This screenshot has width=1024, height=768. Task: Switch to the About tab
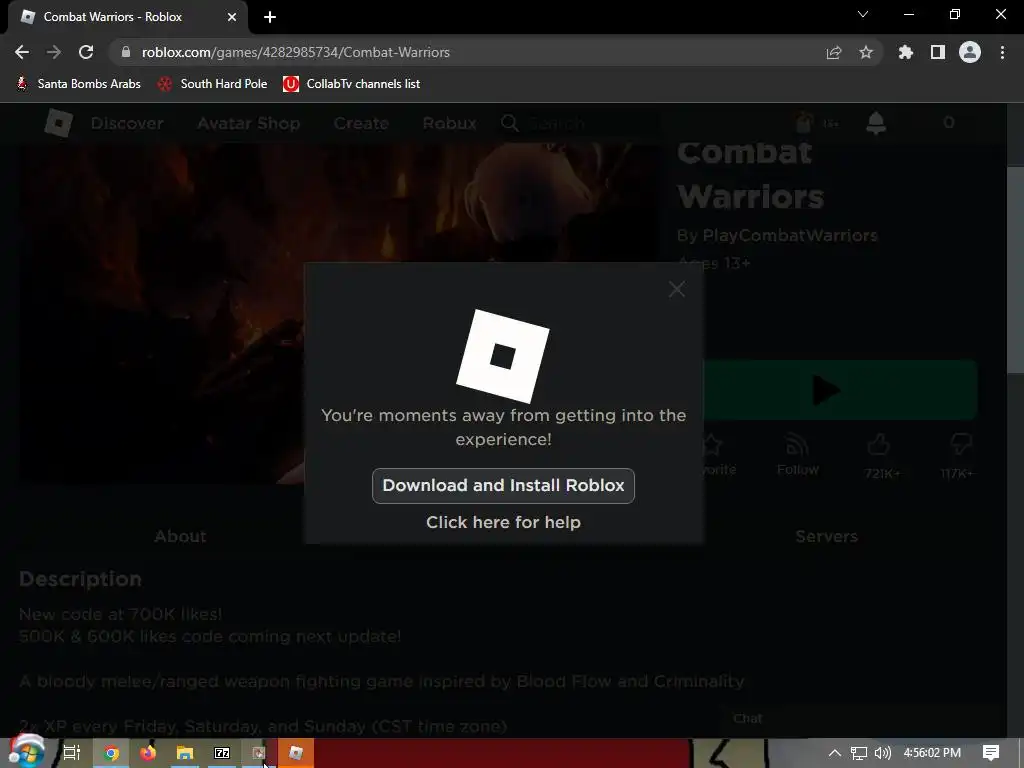point(180,536)
